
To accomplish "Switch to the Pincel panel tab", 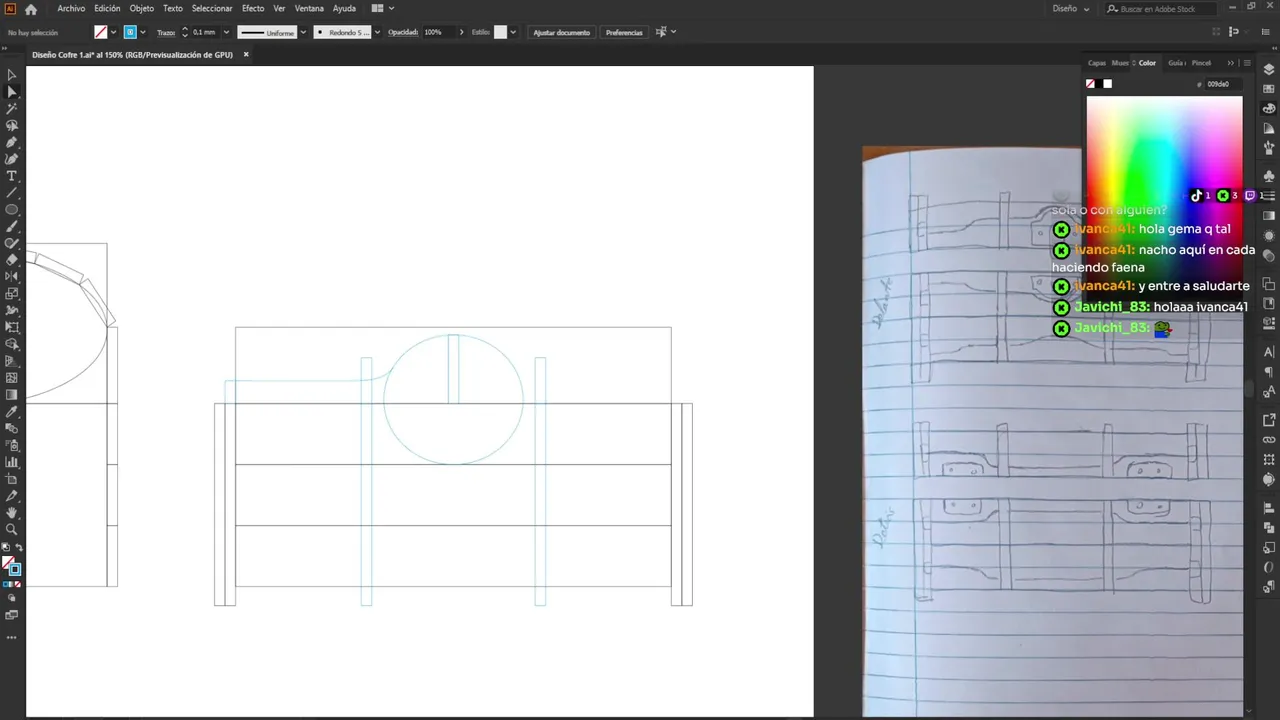I will (1201, 63).
